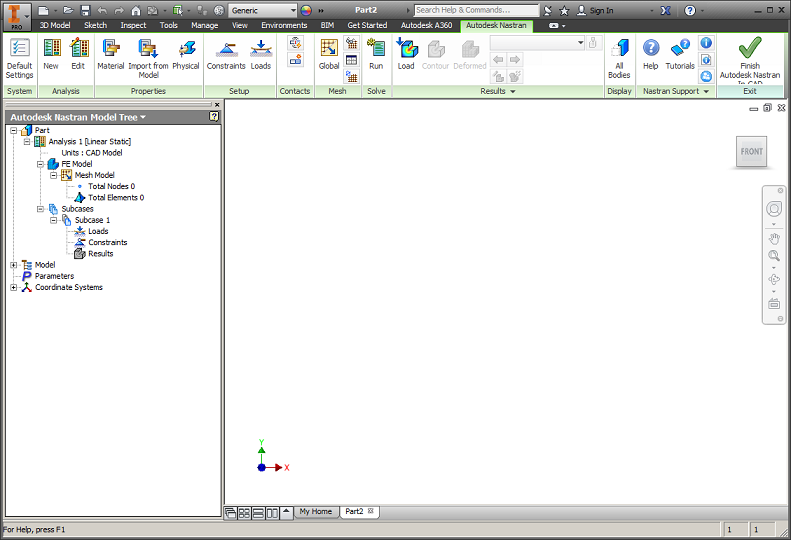This screenshot has height=540, width=791.
Task: Collapse the Part tree node
Action: 14,130
